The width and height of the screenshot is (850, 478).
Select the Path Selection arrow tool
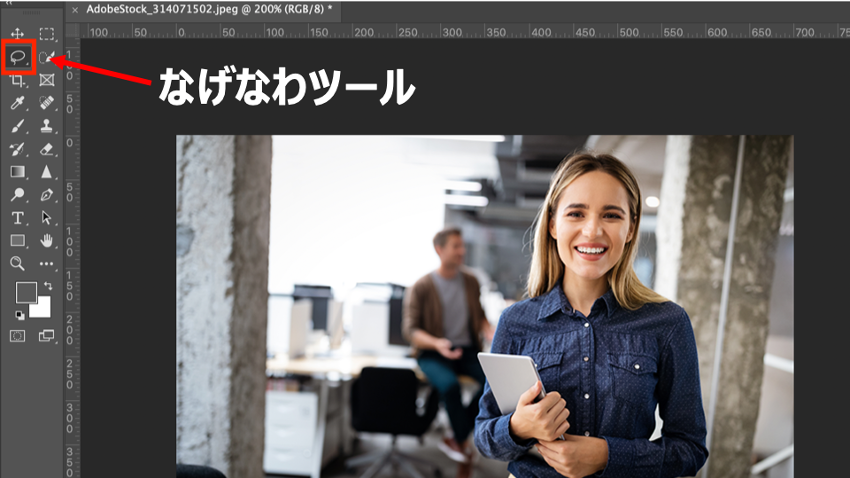[x=47, y=218]
